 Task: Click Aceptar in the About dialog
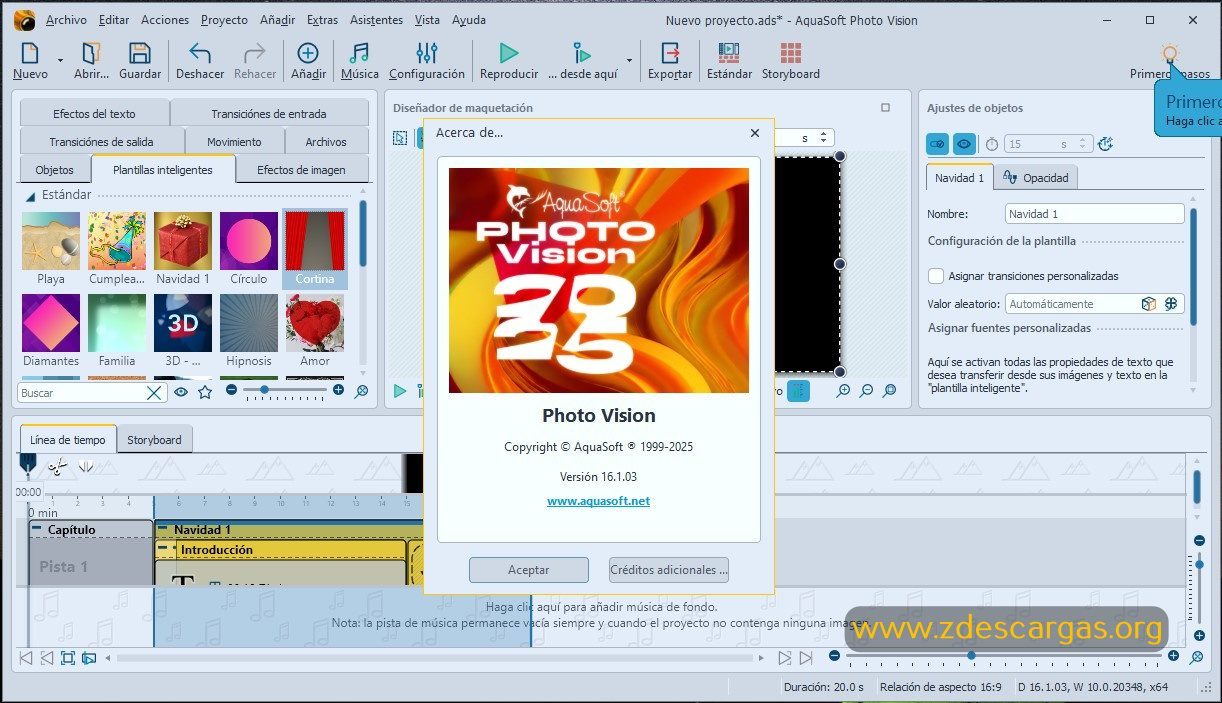528,570
